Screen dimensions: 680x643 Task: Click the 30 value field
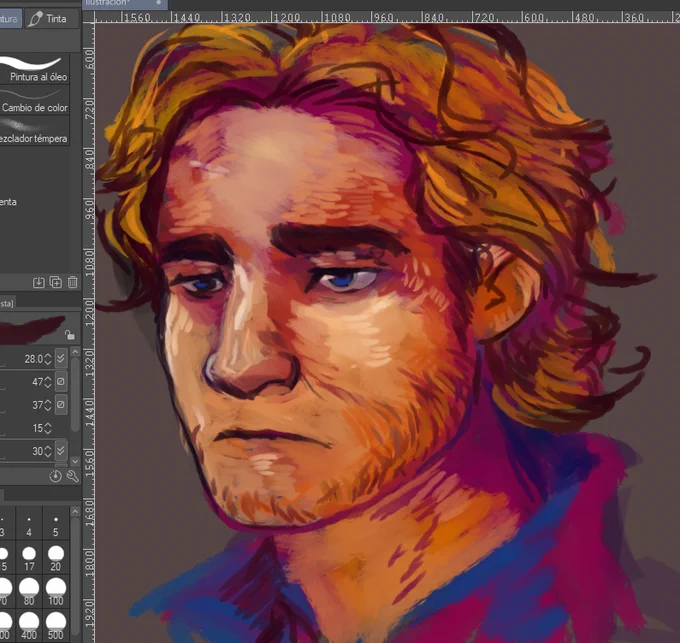tap(37, 451)
